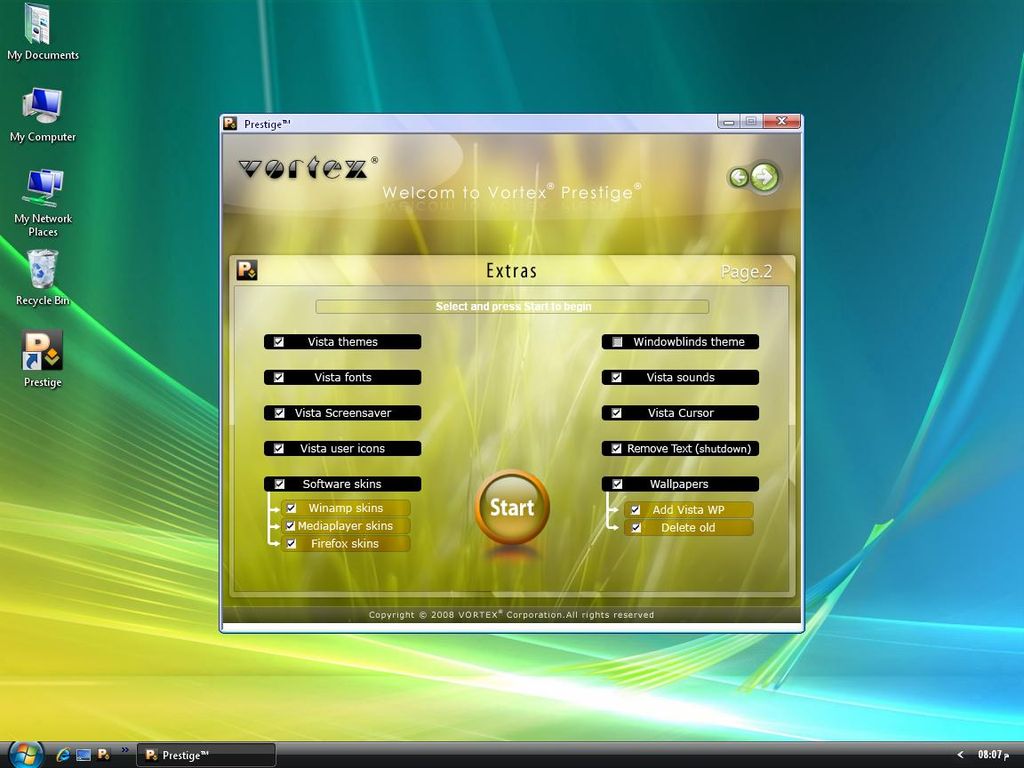Click the Prestige title bar icon
Screen dimensions: 1024x768
coord(230,123)
